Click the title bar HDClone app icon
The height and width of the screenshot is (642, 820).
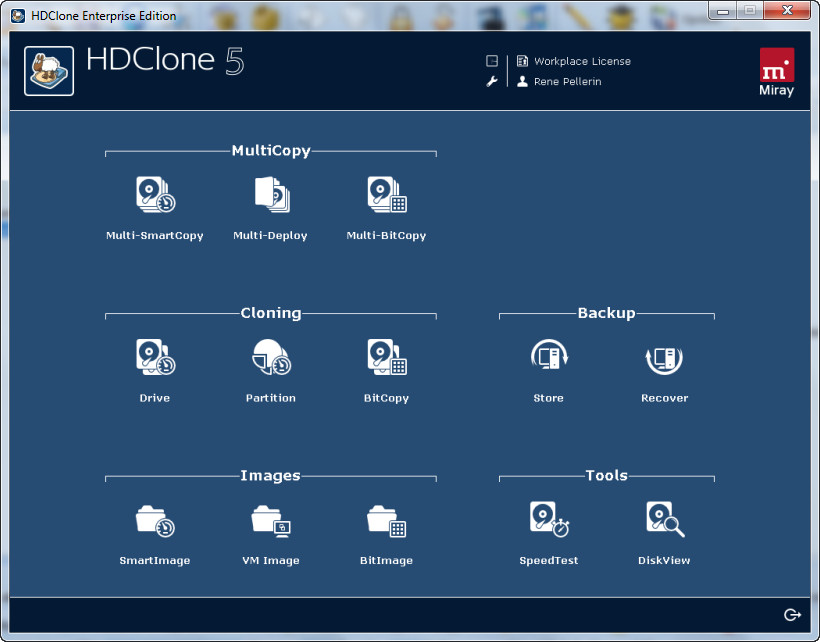18,16
